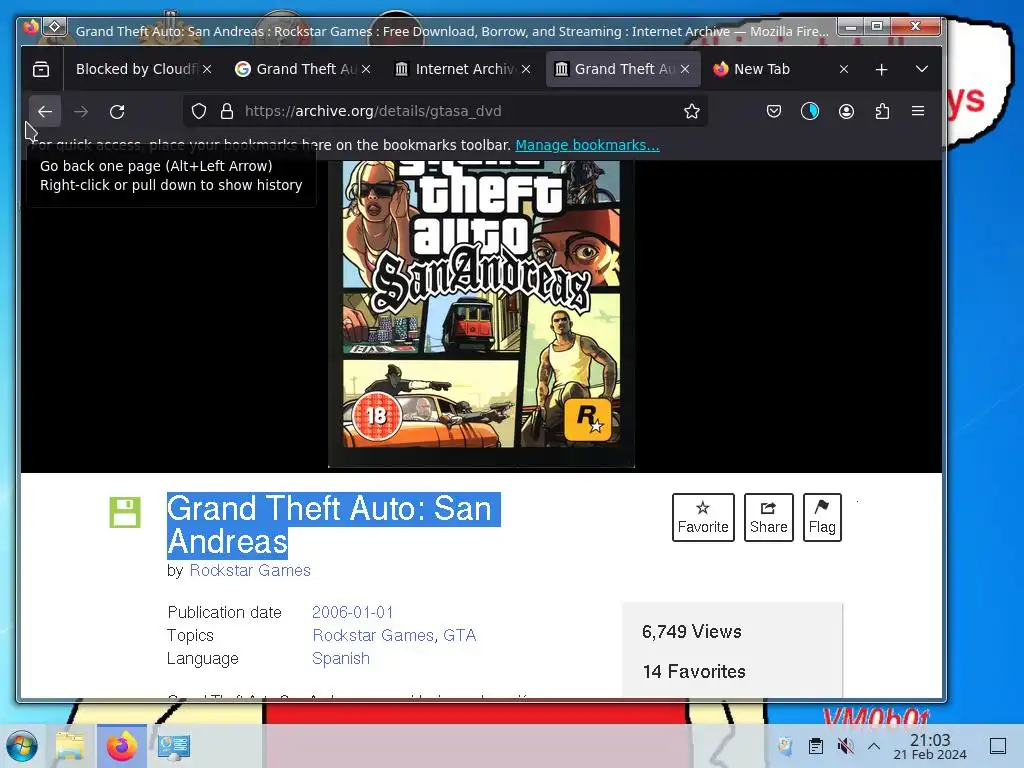Expand the list all tabs chevron

pyautogui.click(x=921, y=69)
